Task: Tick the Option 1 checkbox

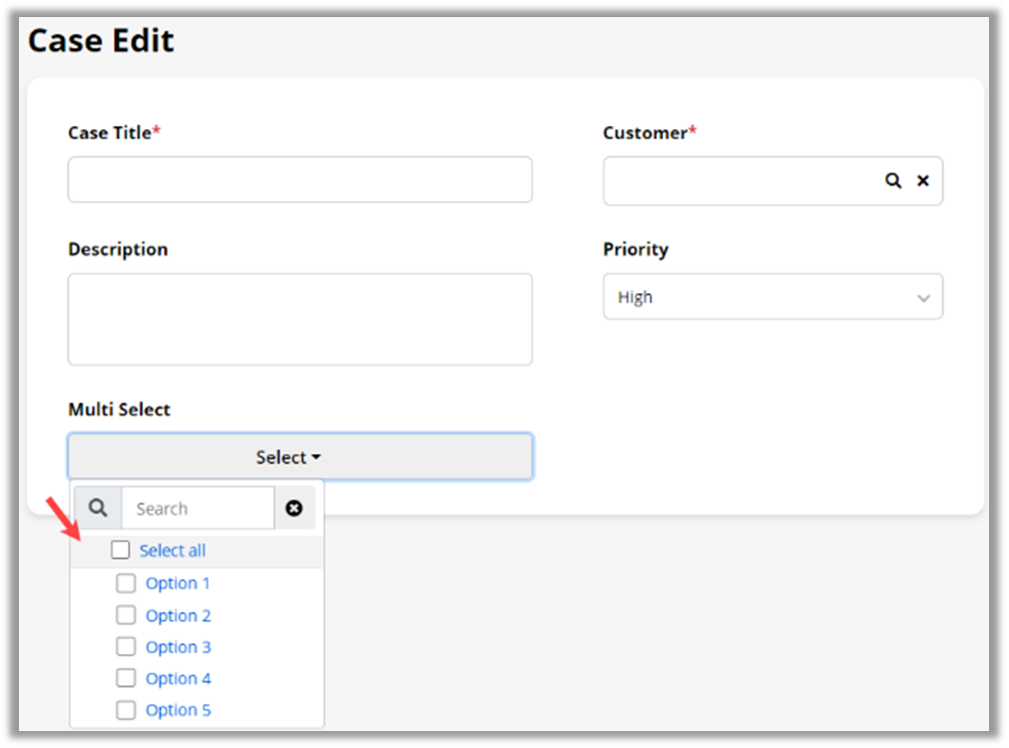Action: click(126, 583)
